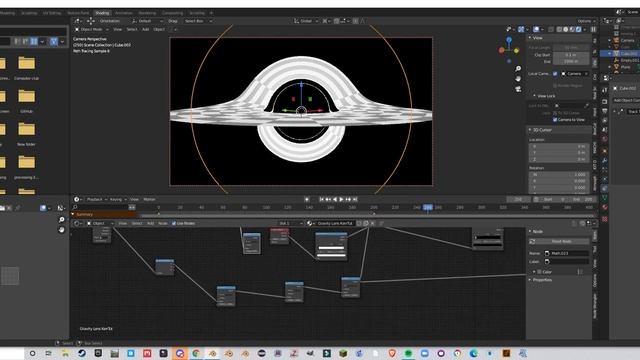Toggle the Camera to View checkbox
Image resolution: width=640 pixels, height=360 pixels.
pos(555,120)
